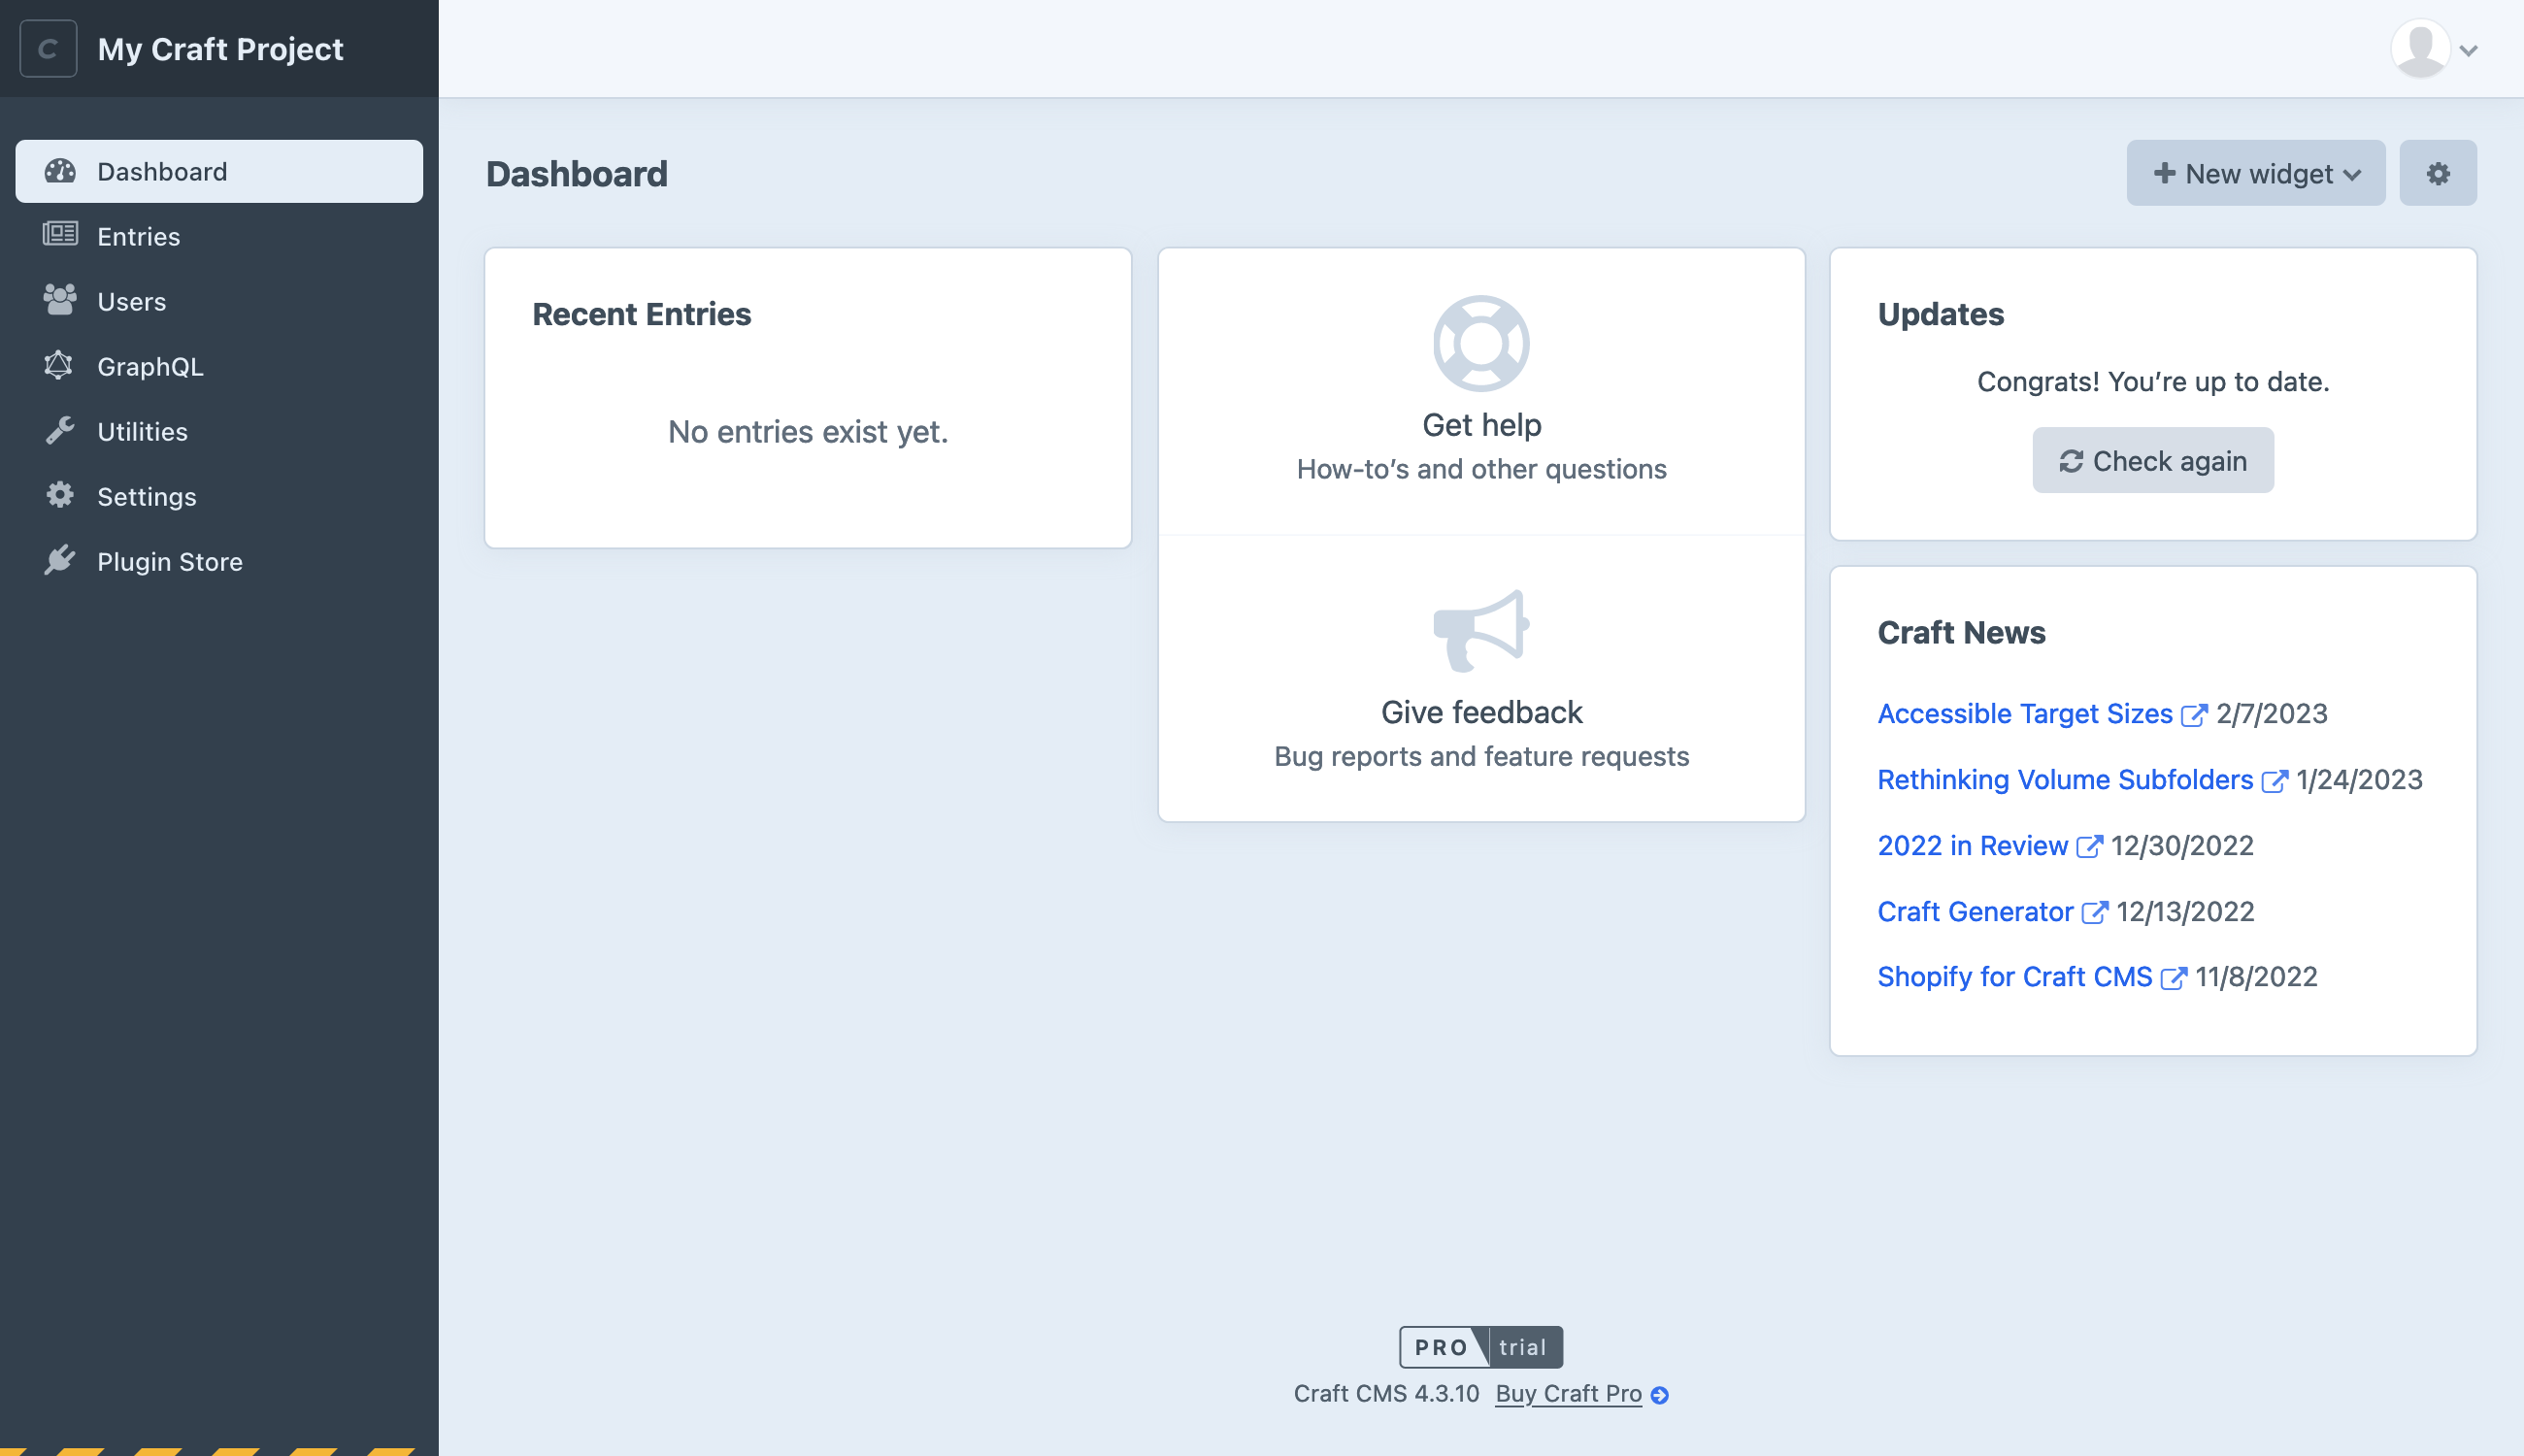
Task: Navigate to Utilities
Action: (x=219, y=431)
